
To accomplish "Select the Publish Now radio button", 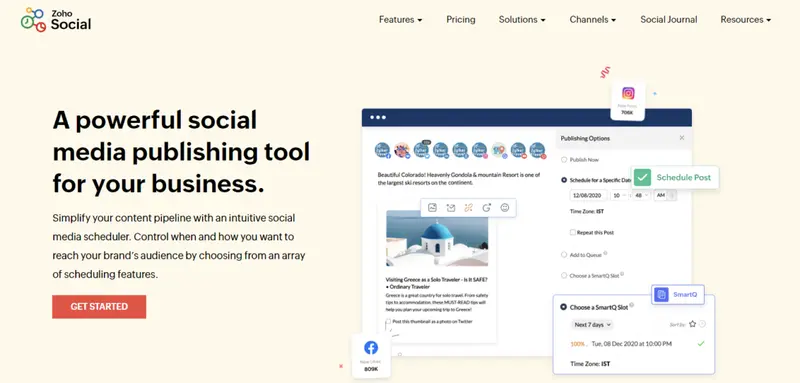I will pos(564,160).
